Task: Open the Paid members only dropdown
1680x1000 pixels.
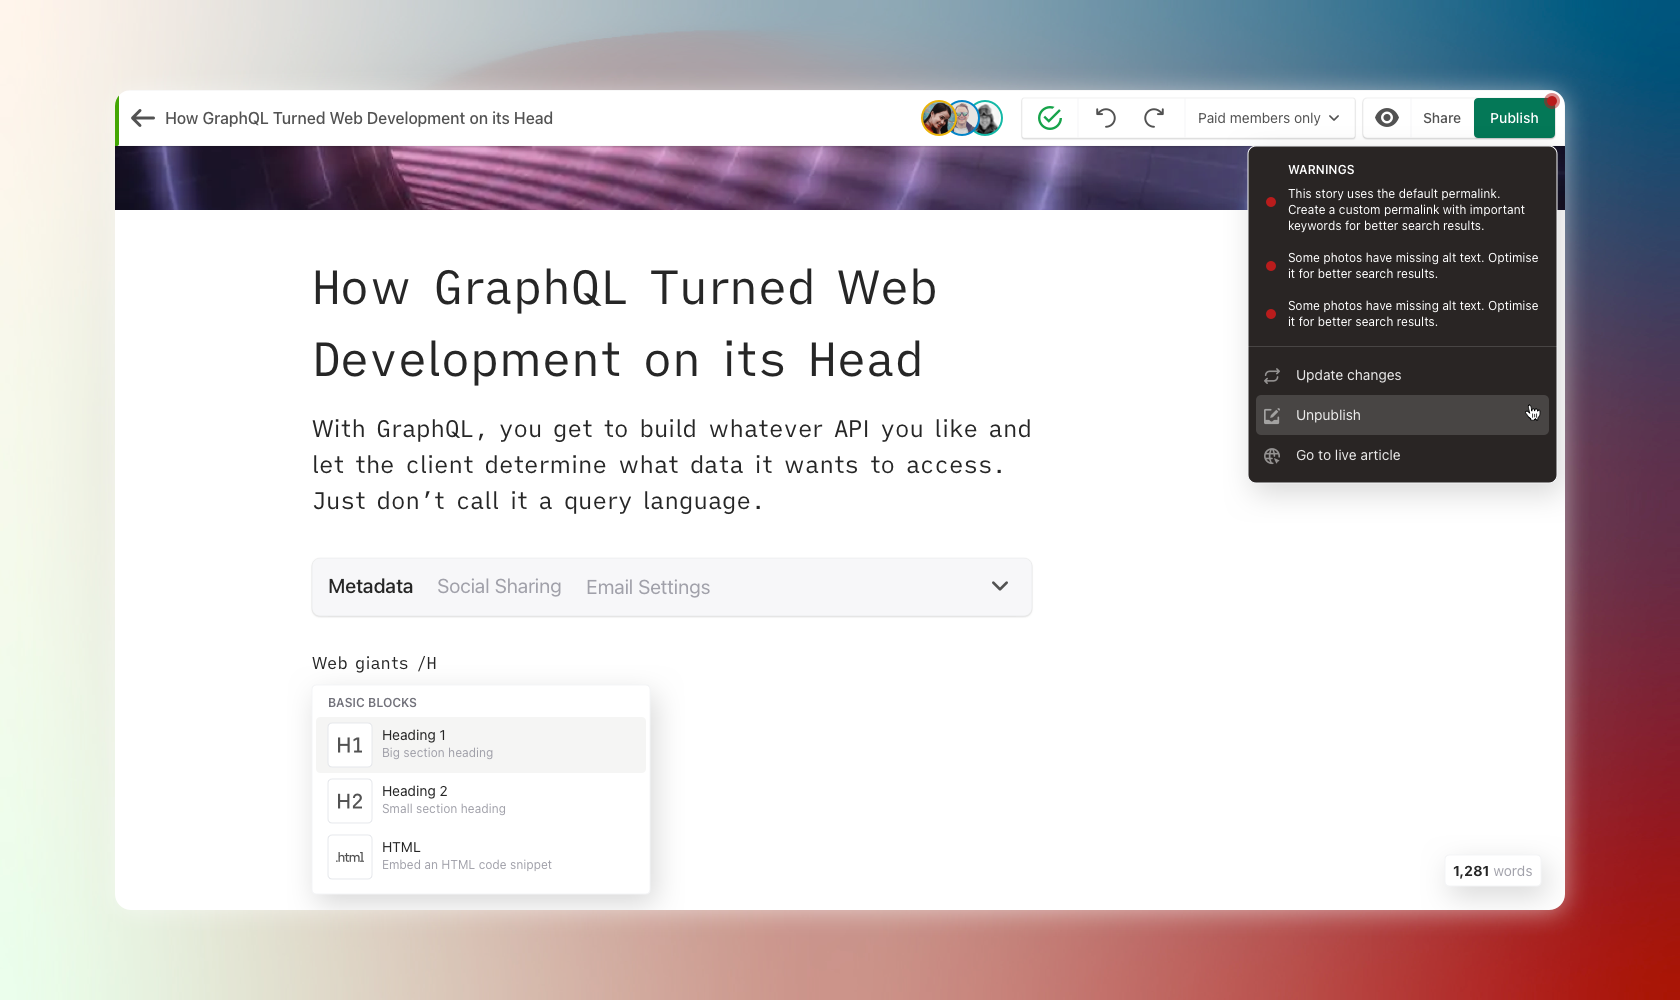Action: coord(1269,118)
